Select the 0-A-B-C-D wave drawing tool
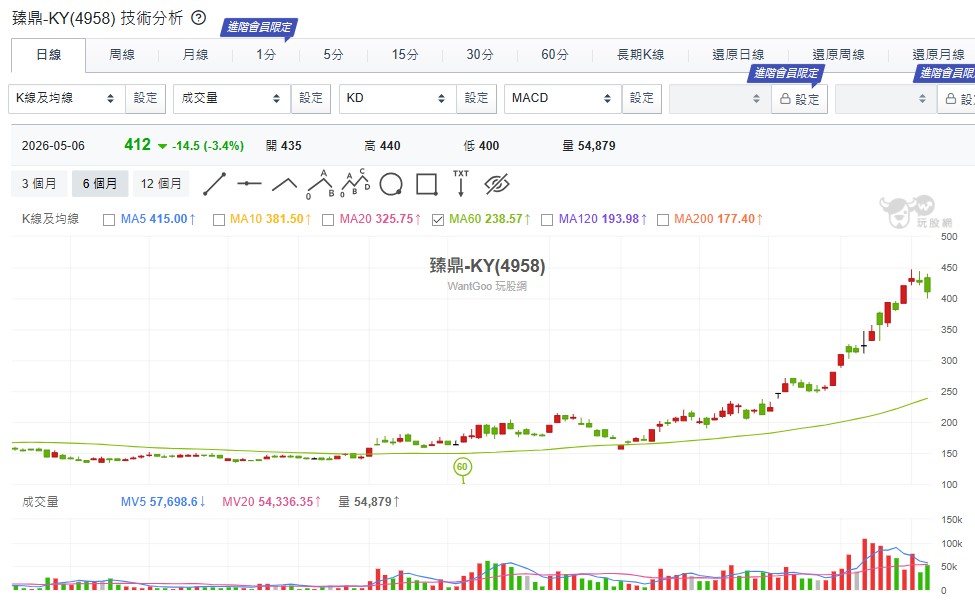This screenshot has height=600, width=975. pyautogui.click(x=356, y=183)
